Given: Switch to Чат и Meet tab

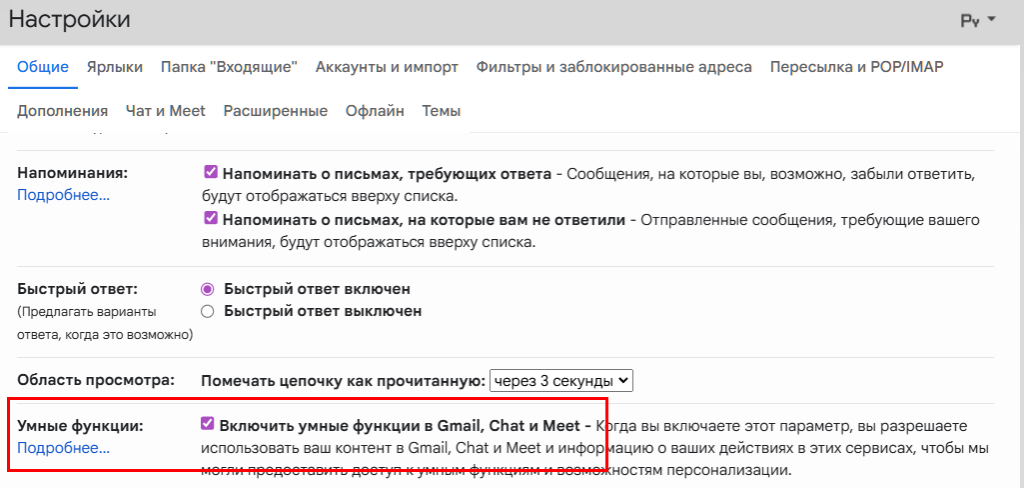Looking at the screenshot, I should click(x=165, y=111).
